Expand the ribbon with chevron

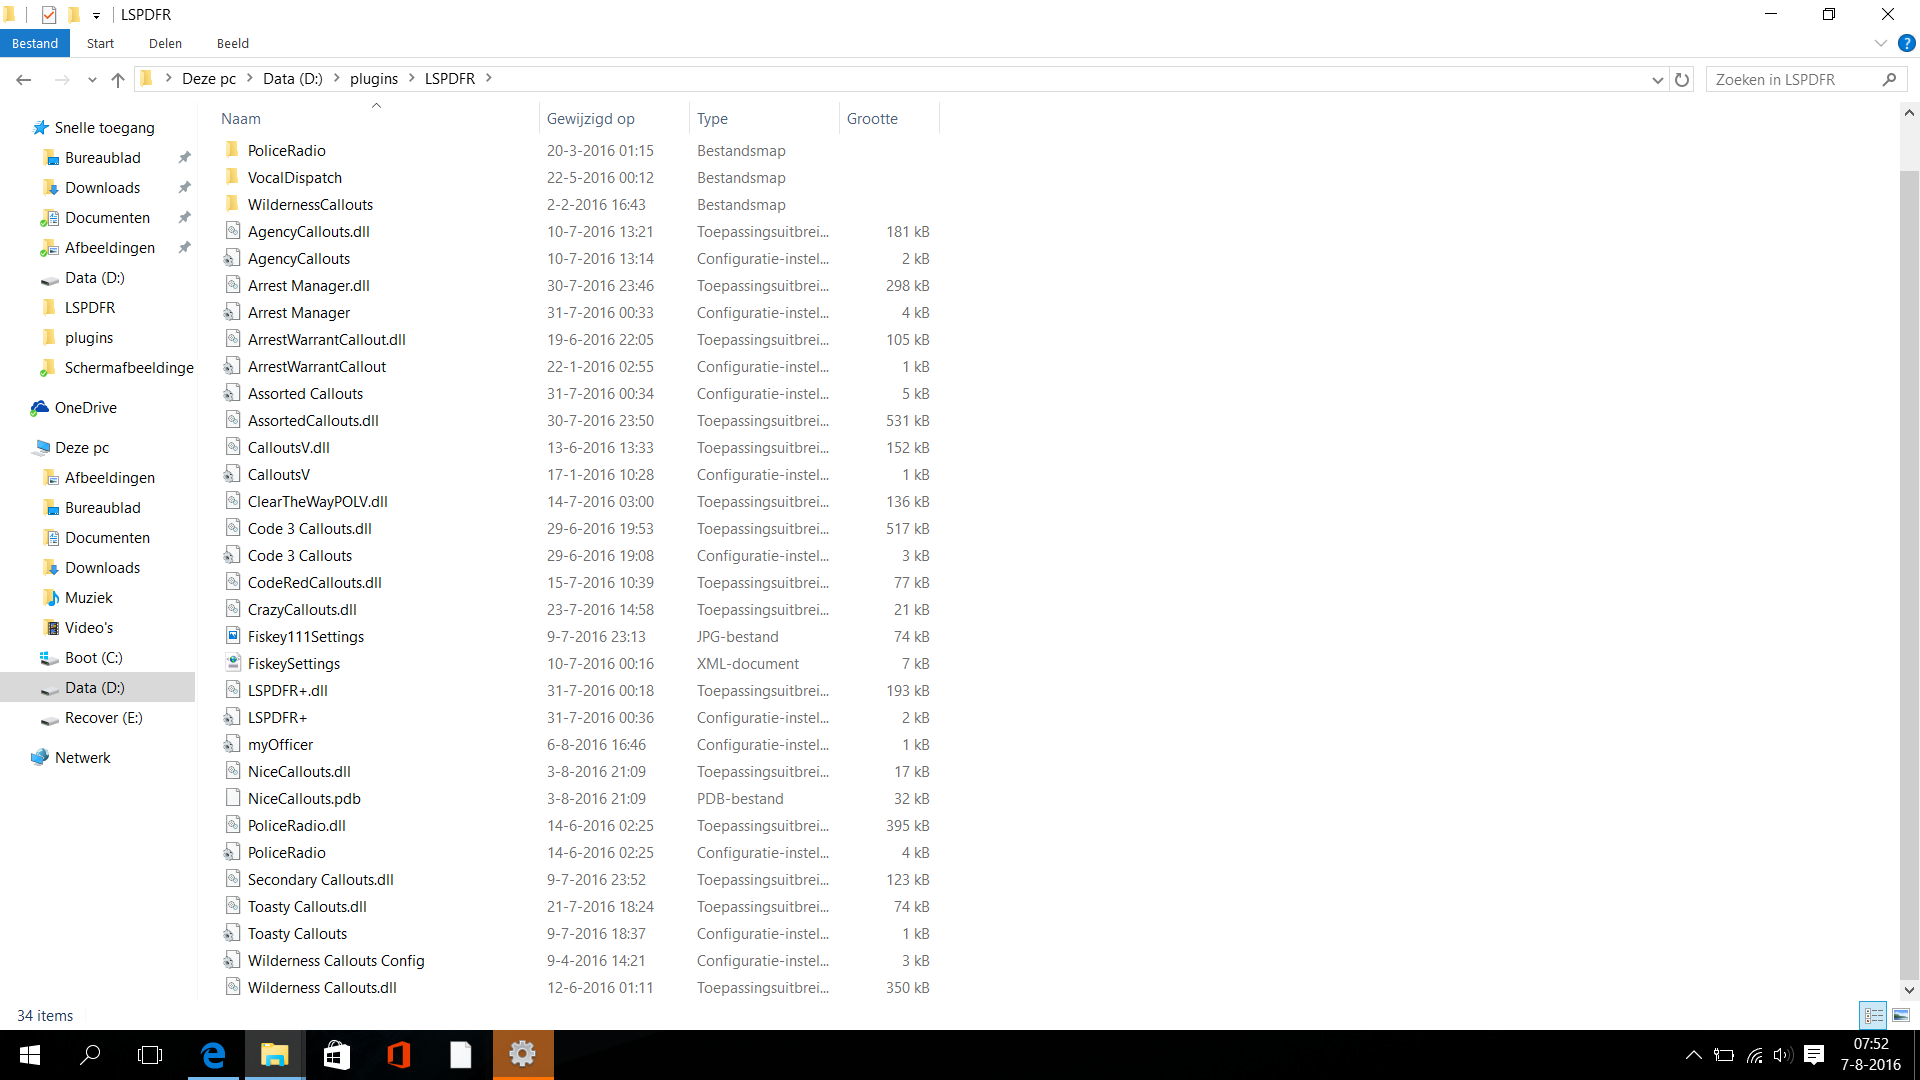pyautogui.click(x=1880, y=43)
